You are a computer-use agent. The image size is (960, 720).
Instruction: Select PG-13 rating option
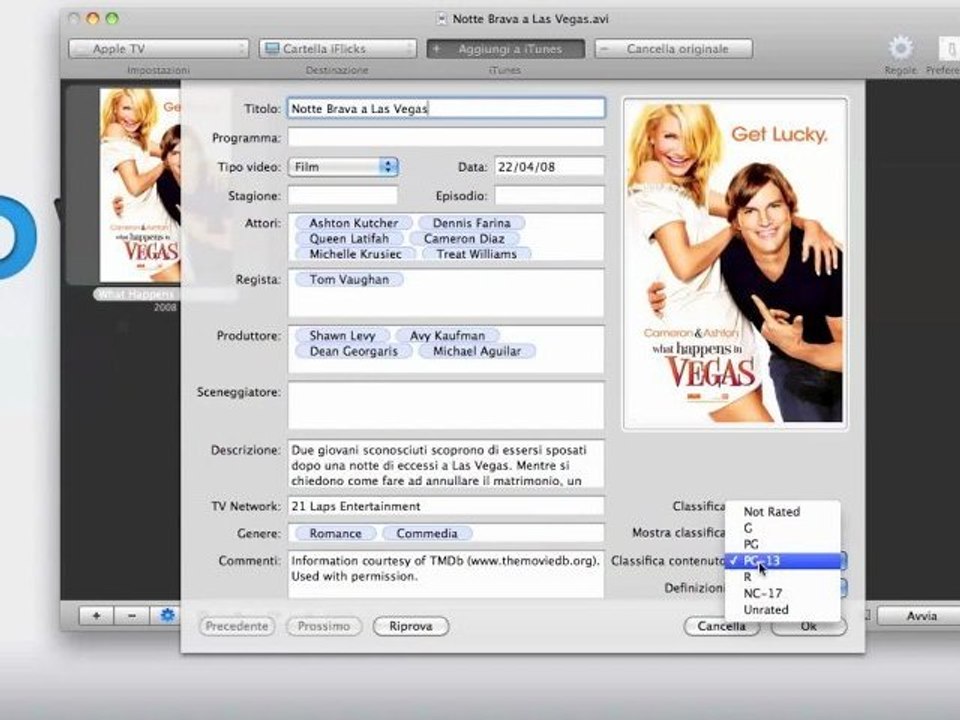pyautogui.click(x=782, y=561)
